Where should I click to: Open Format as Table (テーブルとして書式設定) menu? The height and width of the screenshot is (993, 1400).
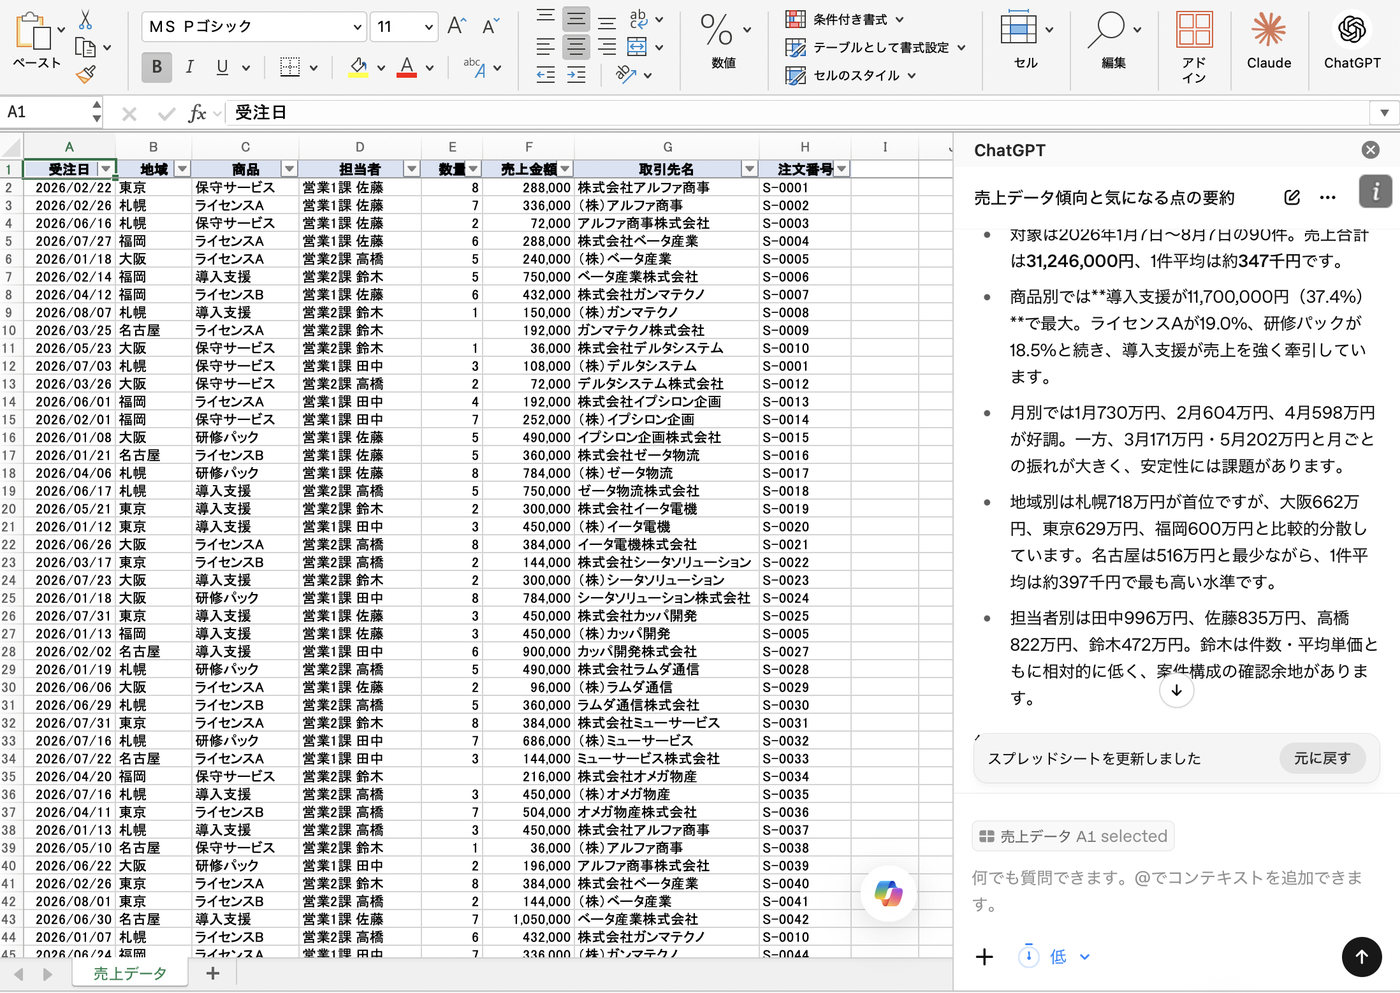click(x=876, y=47)
